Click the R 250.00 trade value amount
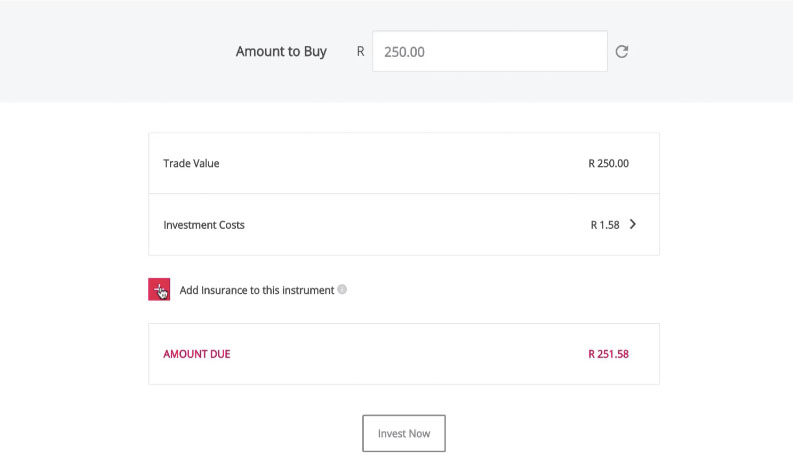Viewport: 793px width, 471px height. click(x=609, y=163)
